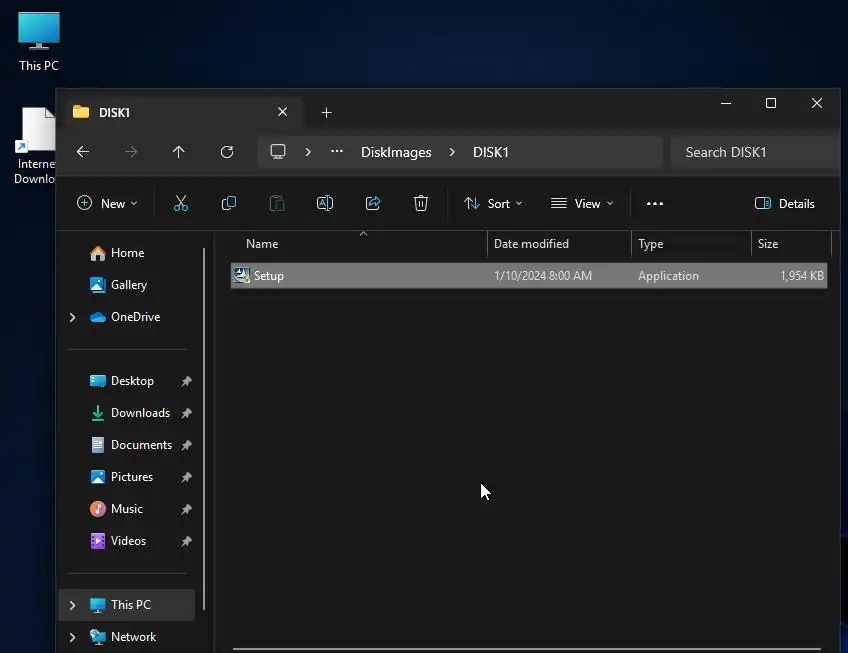
Task: Show hidden breadcrumb path ellipsis
Action: click(336, 152)
